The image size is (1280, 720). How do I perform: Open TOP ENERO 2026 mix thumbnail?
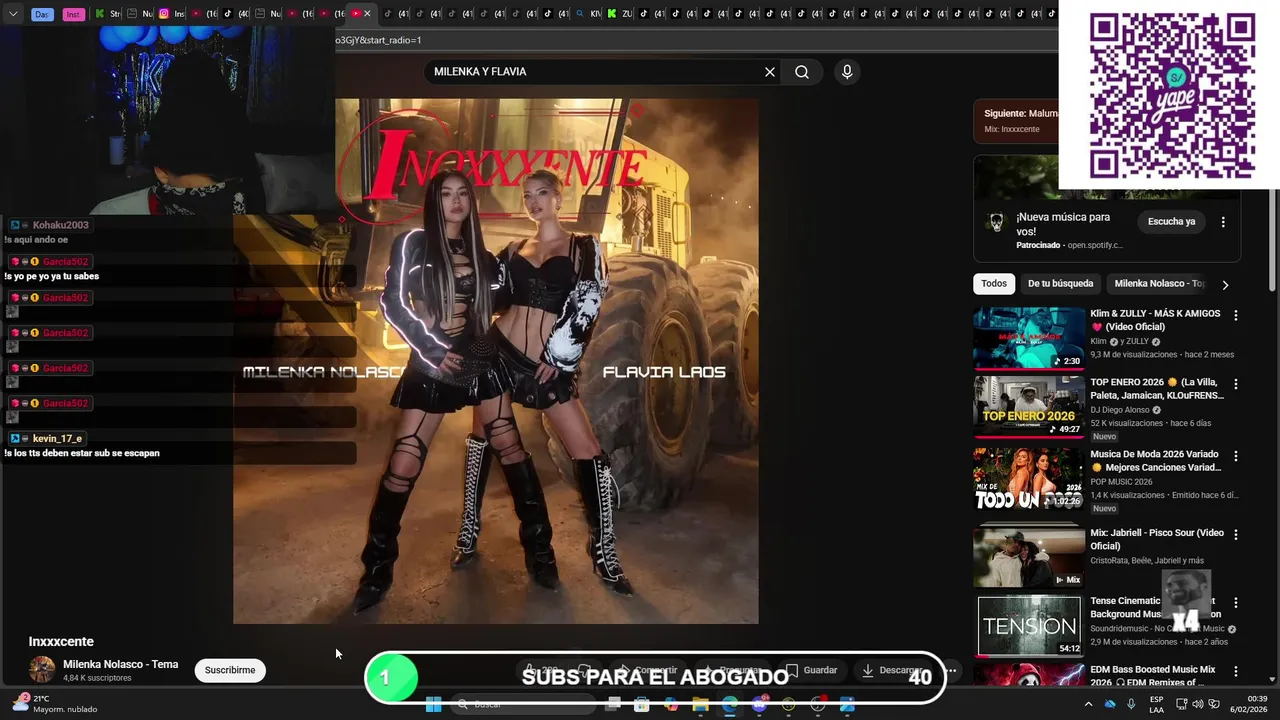[x=1029, y=407]
